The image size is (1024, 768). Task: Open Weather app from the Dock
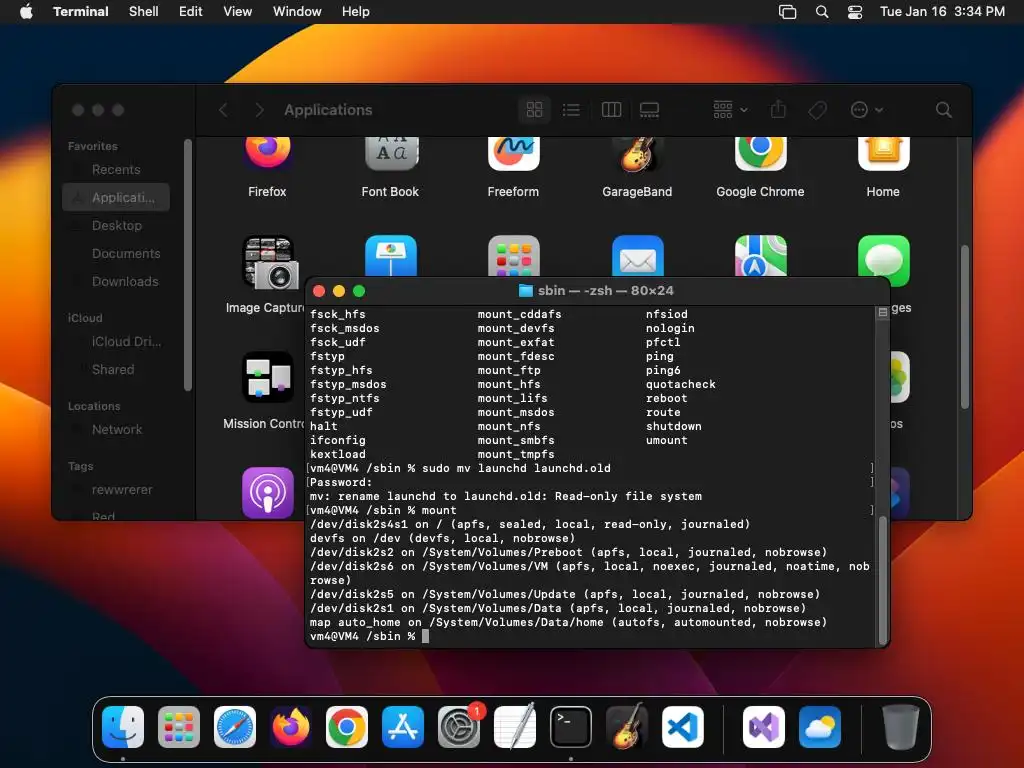[x=820, y=727]
